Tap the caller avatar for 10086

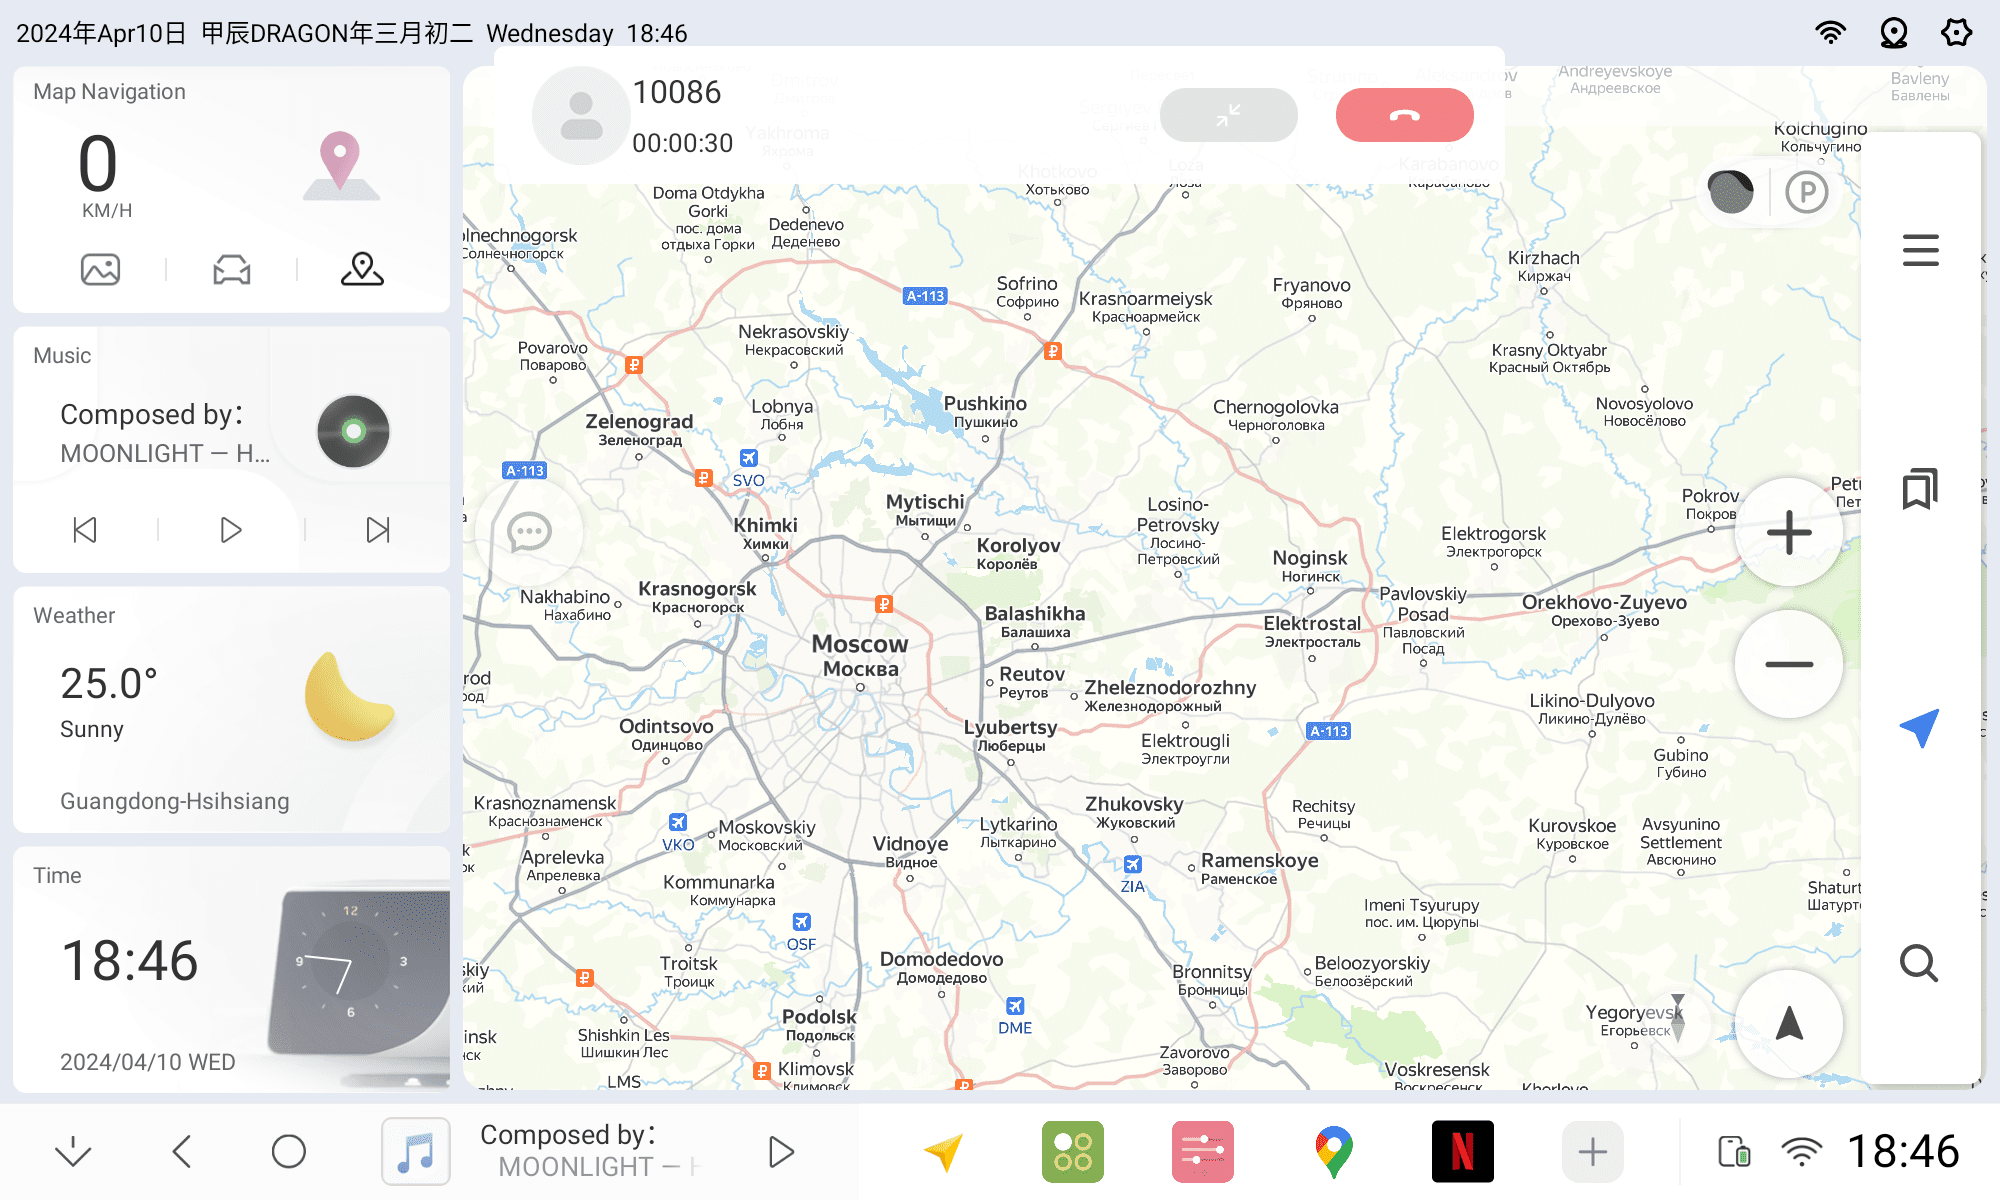pyautogui.click(x=581, y=116)
